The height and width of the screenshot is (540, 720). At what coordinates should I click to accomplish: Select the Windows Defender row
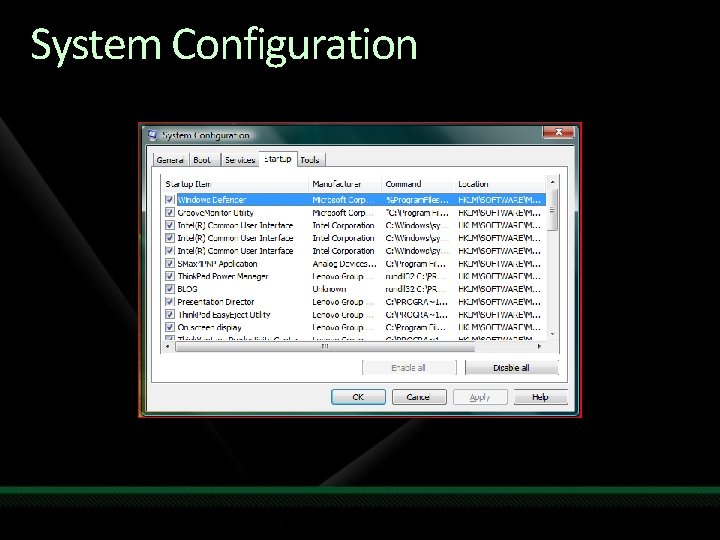click(355, 200)
